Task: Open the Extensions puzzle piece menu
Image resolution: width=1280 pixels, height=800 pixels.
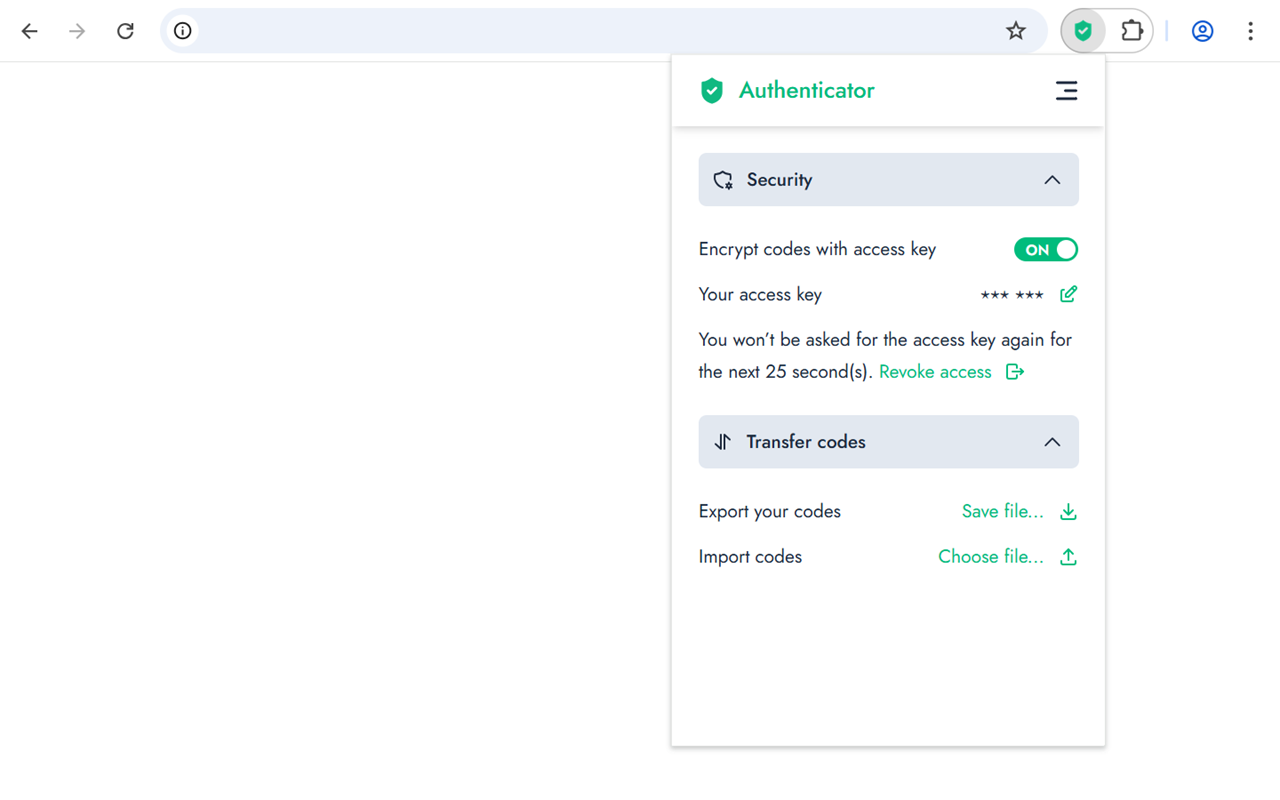Action: pos(1131,31)
